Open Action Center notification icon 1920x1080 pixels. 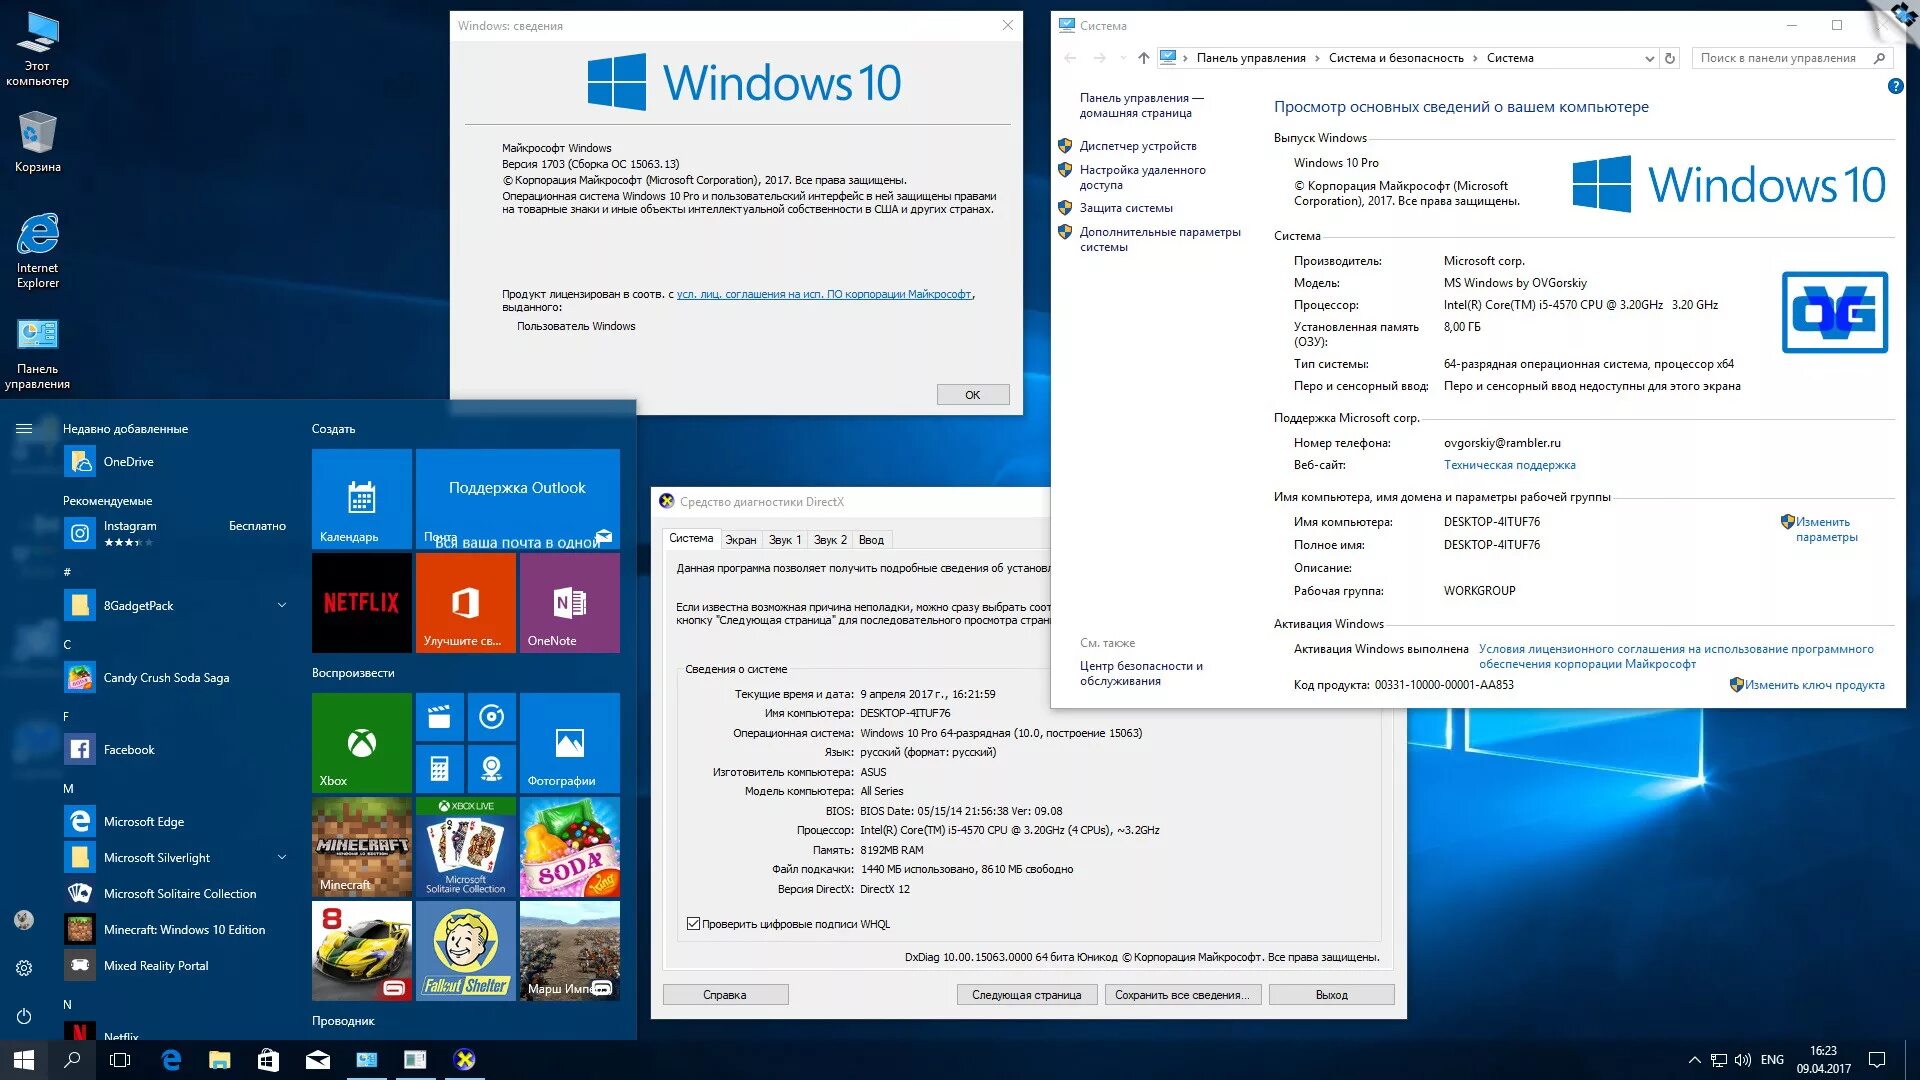tap(1877, 1060)
